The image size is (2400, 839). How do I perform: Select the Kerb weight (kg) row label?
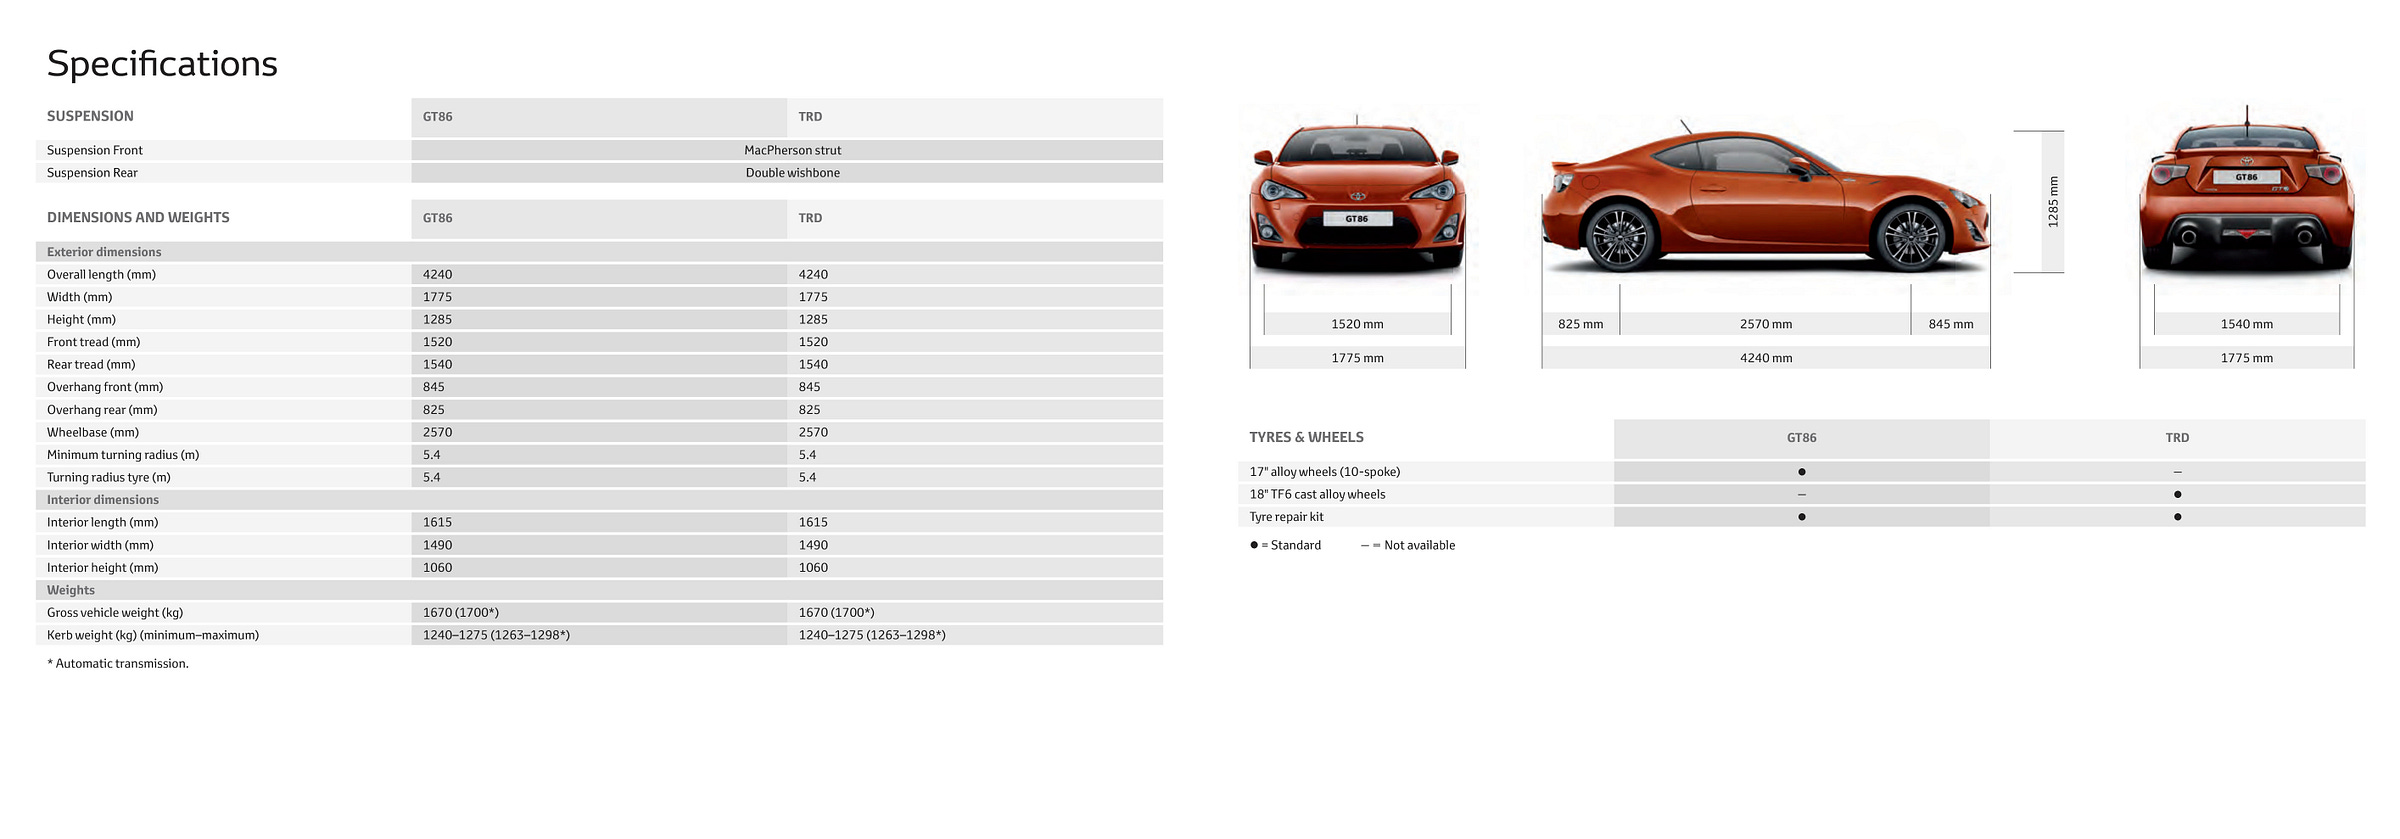[x=153, y=635]
